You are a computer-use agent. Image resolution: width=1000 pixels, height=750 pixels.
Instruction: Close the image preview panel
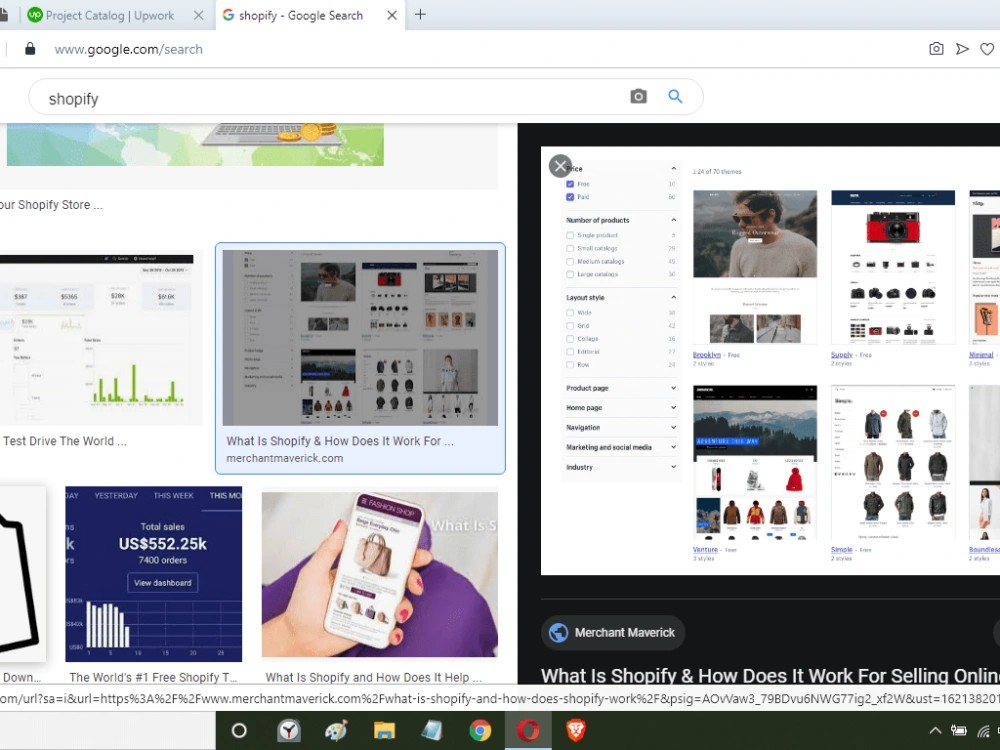coord(560,166)
